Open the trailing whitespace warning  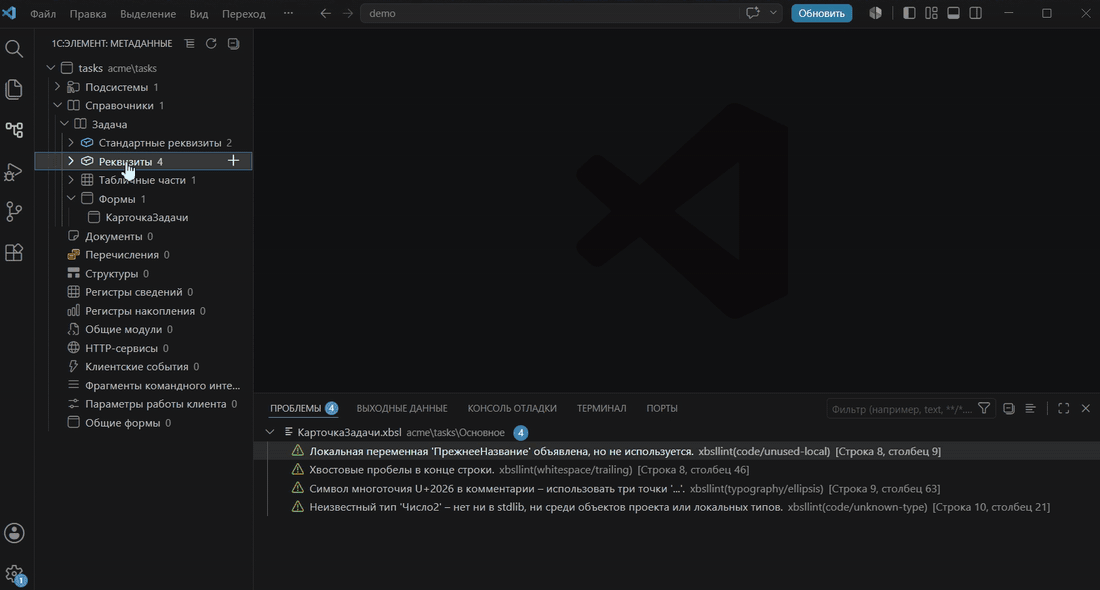pos(676,469)
